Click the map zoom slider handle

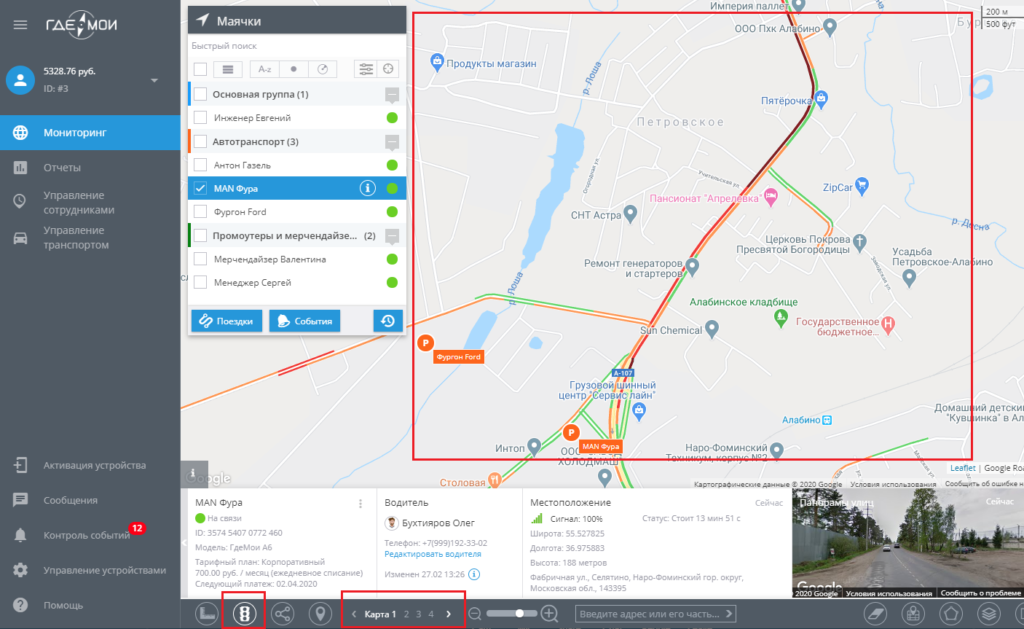point(519,613)
